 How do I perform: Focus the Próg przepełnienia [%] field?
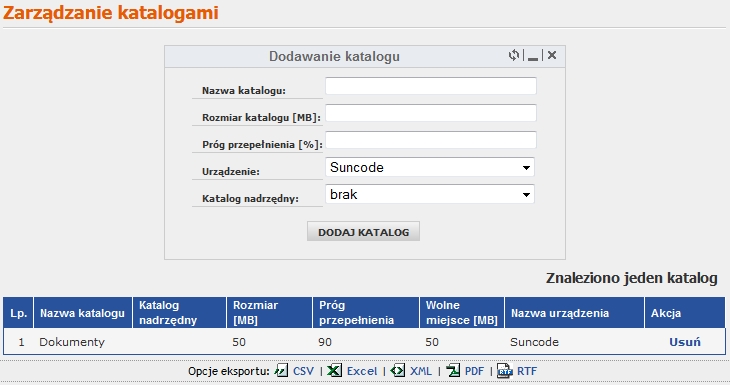[431, 140]
